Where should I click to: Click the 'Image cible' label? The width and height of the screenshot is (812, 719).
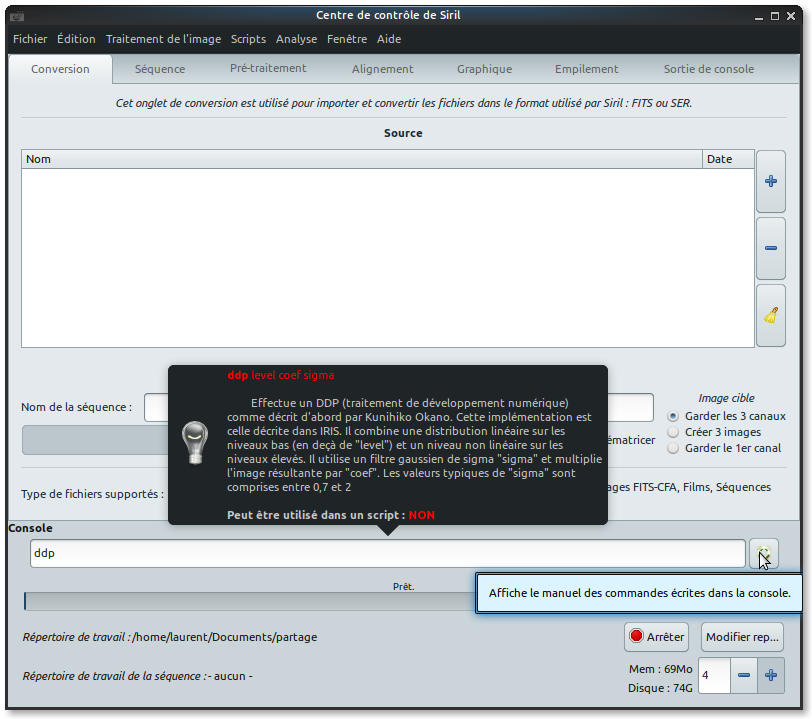726,398
